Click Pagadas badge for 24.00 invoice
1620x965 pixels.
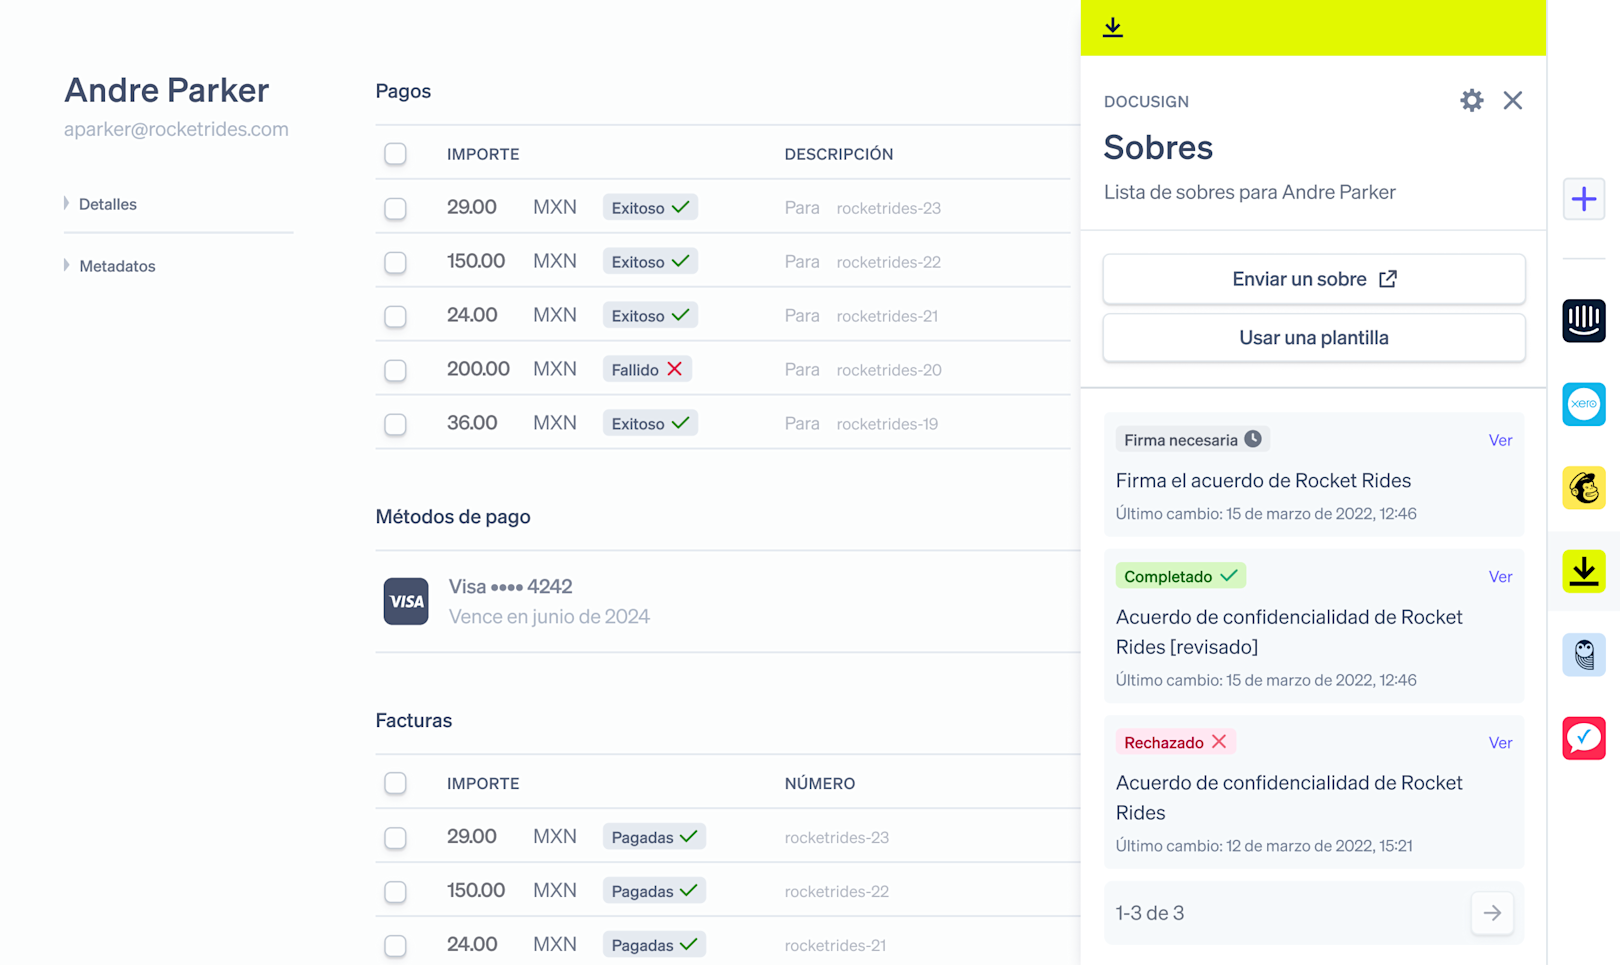click(654, 944)
